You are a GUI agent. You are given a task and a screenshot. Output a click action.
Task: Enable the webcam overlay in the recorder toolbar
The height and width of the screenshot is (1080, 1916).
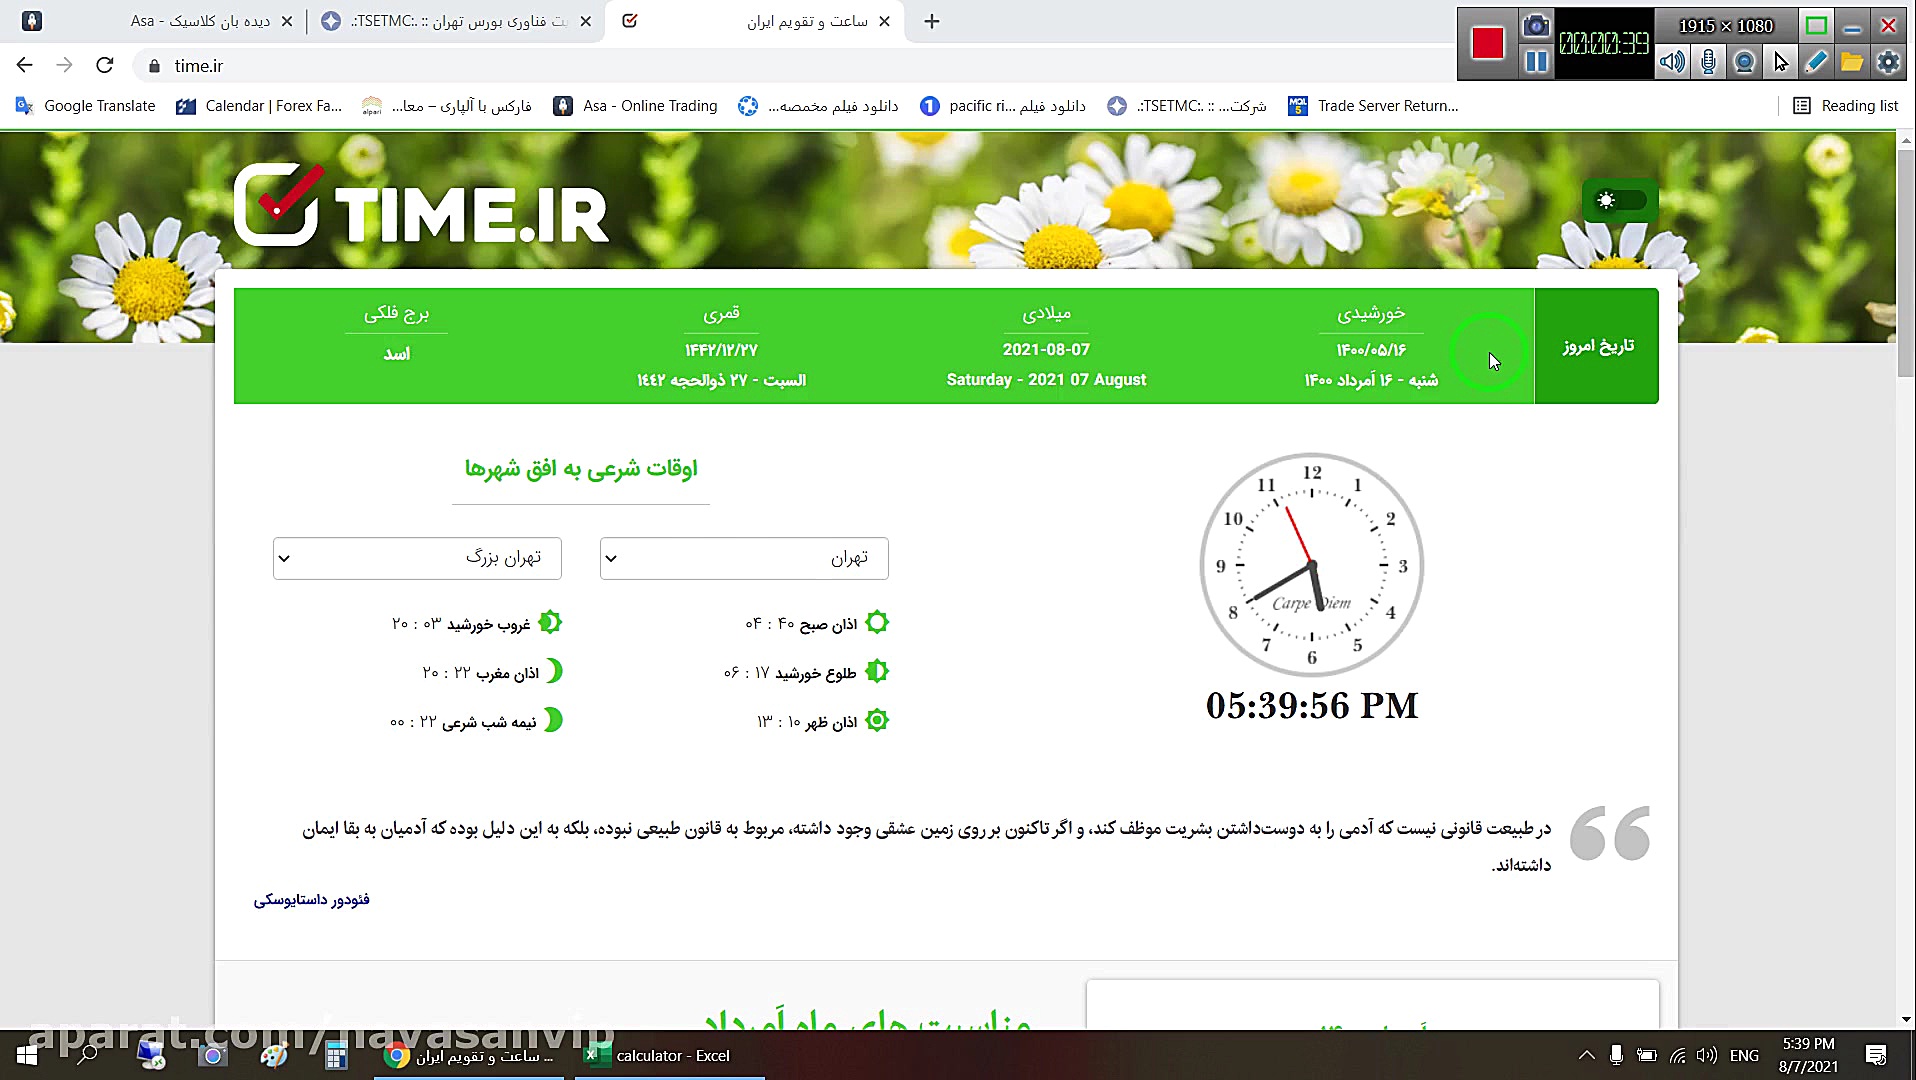coord(1744,61)
